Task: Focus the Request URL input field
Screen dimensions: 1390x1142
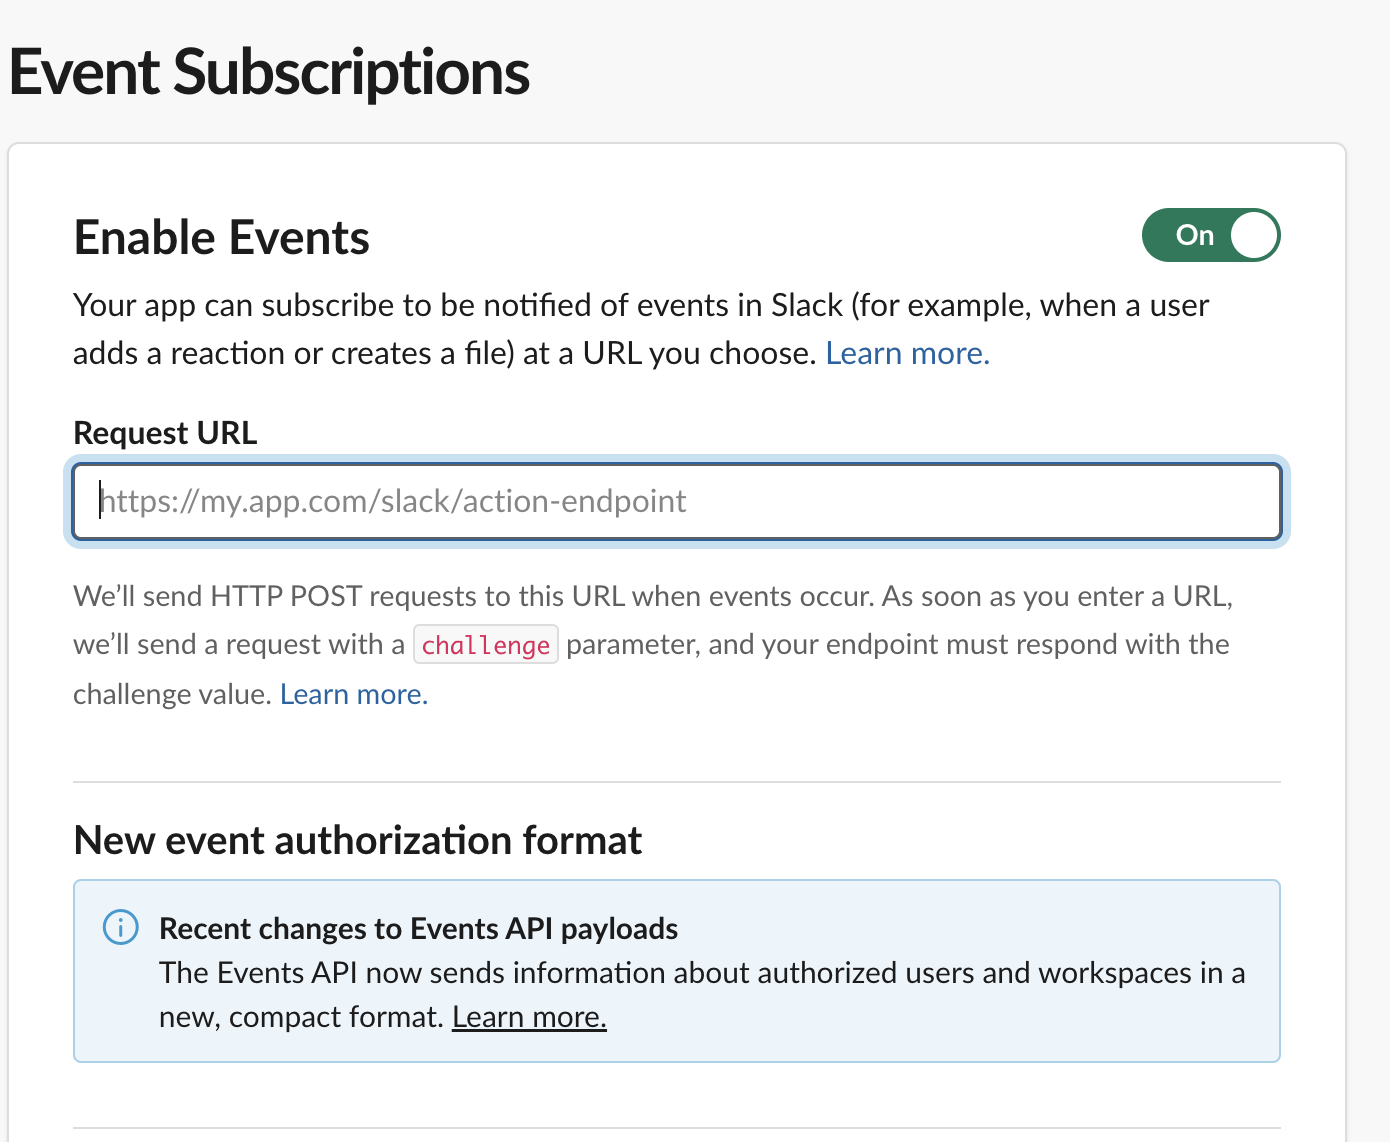Action: click(x=676, y=501)
